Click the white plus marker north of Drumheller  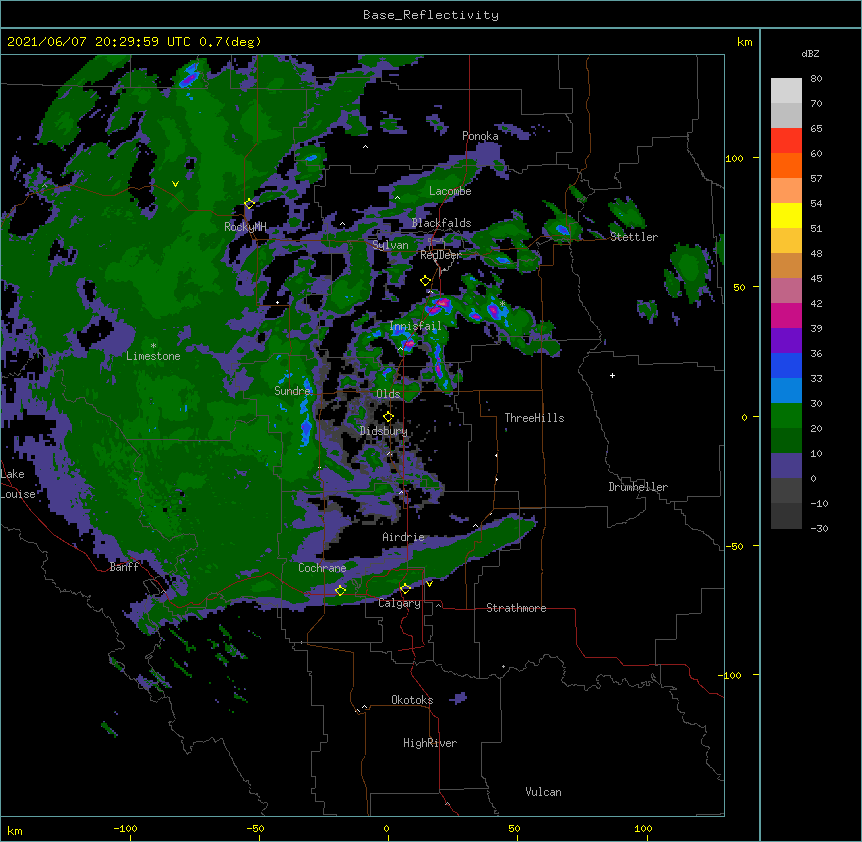tap(612, 375)
